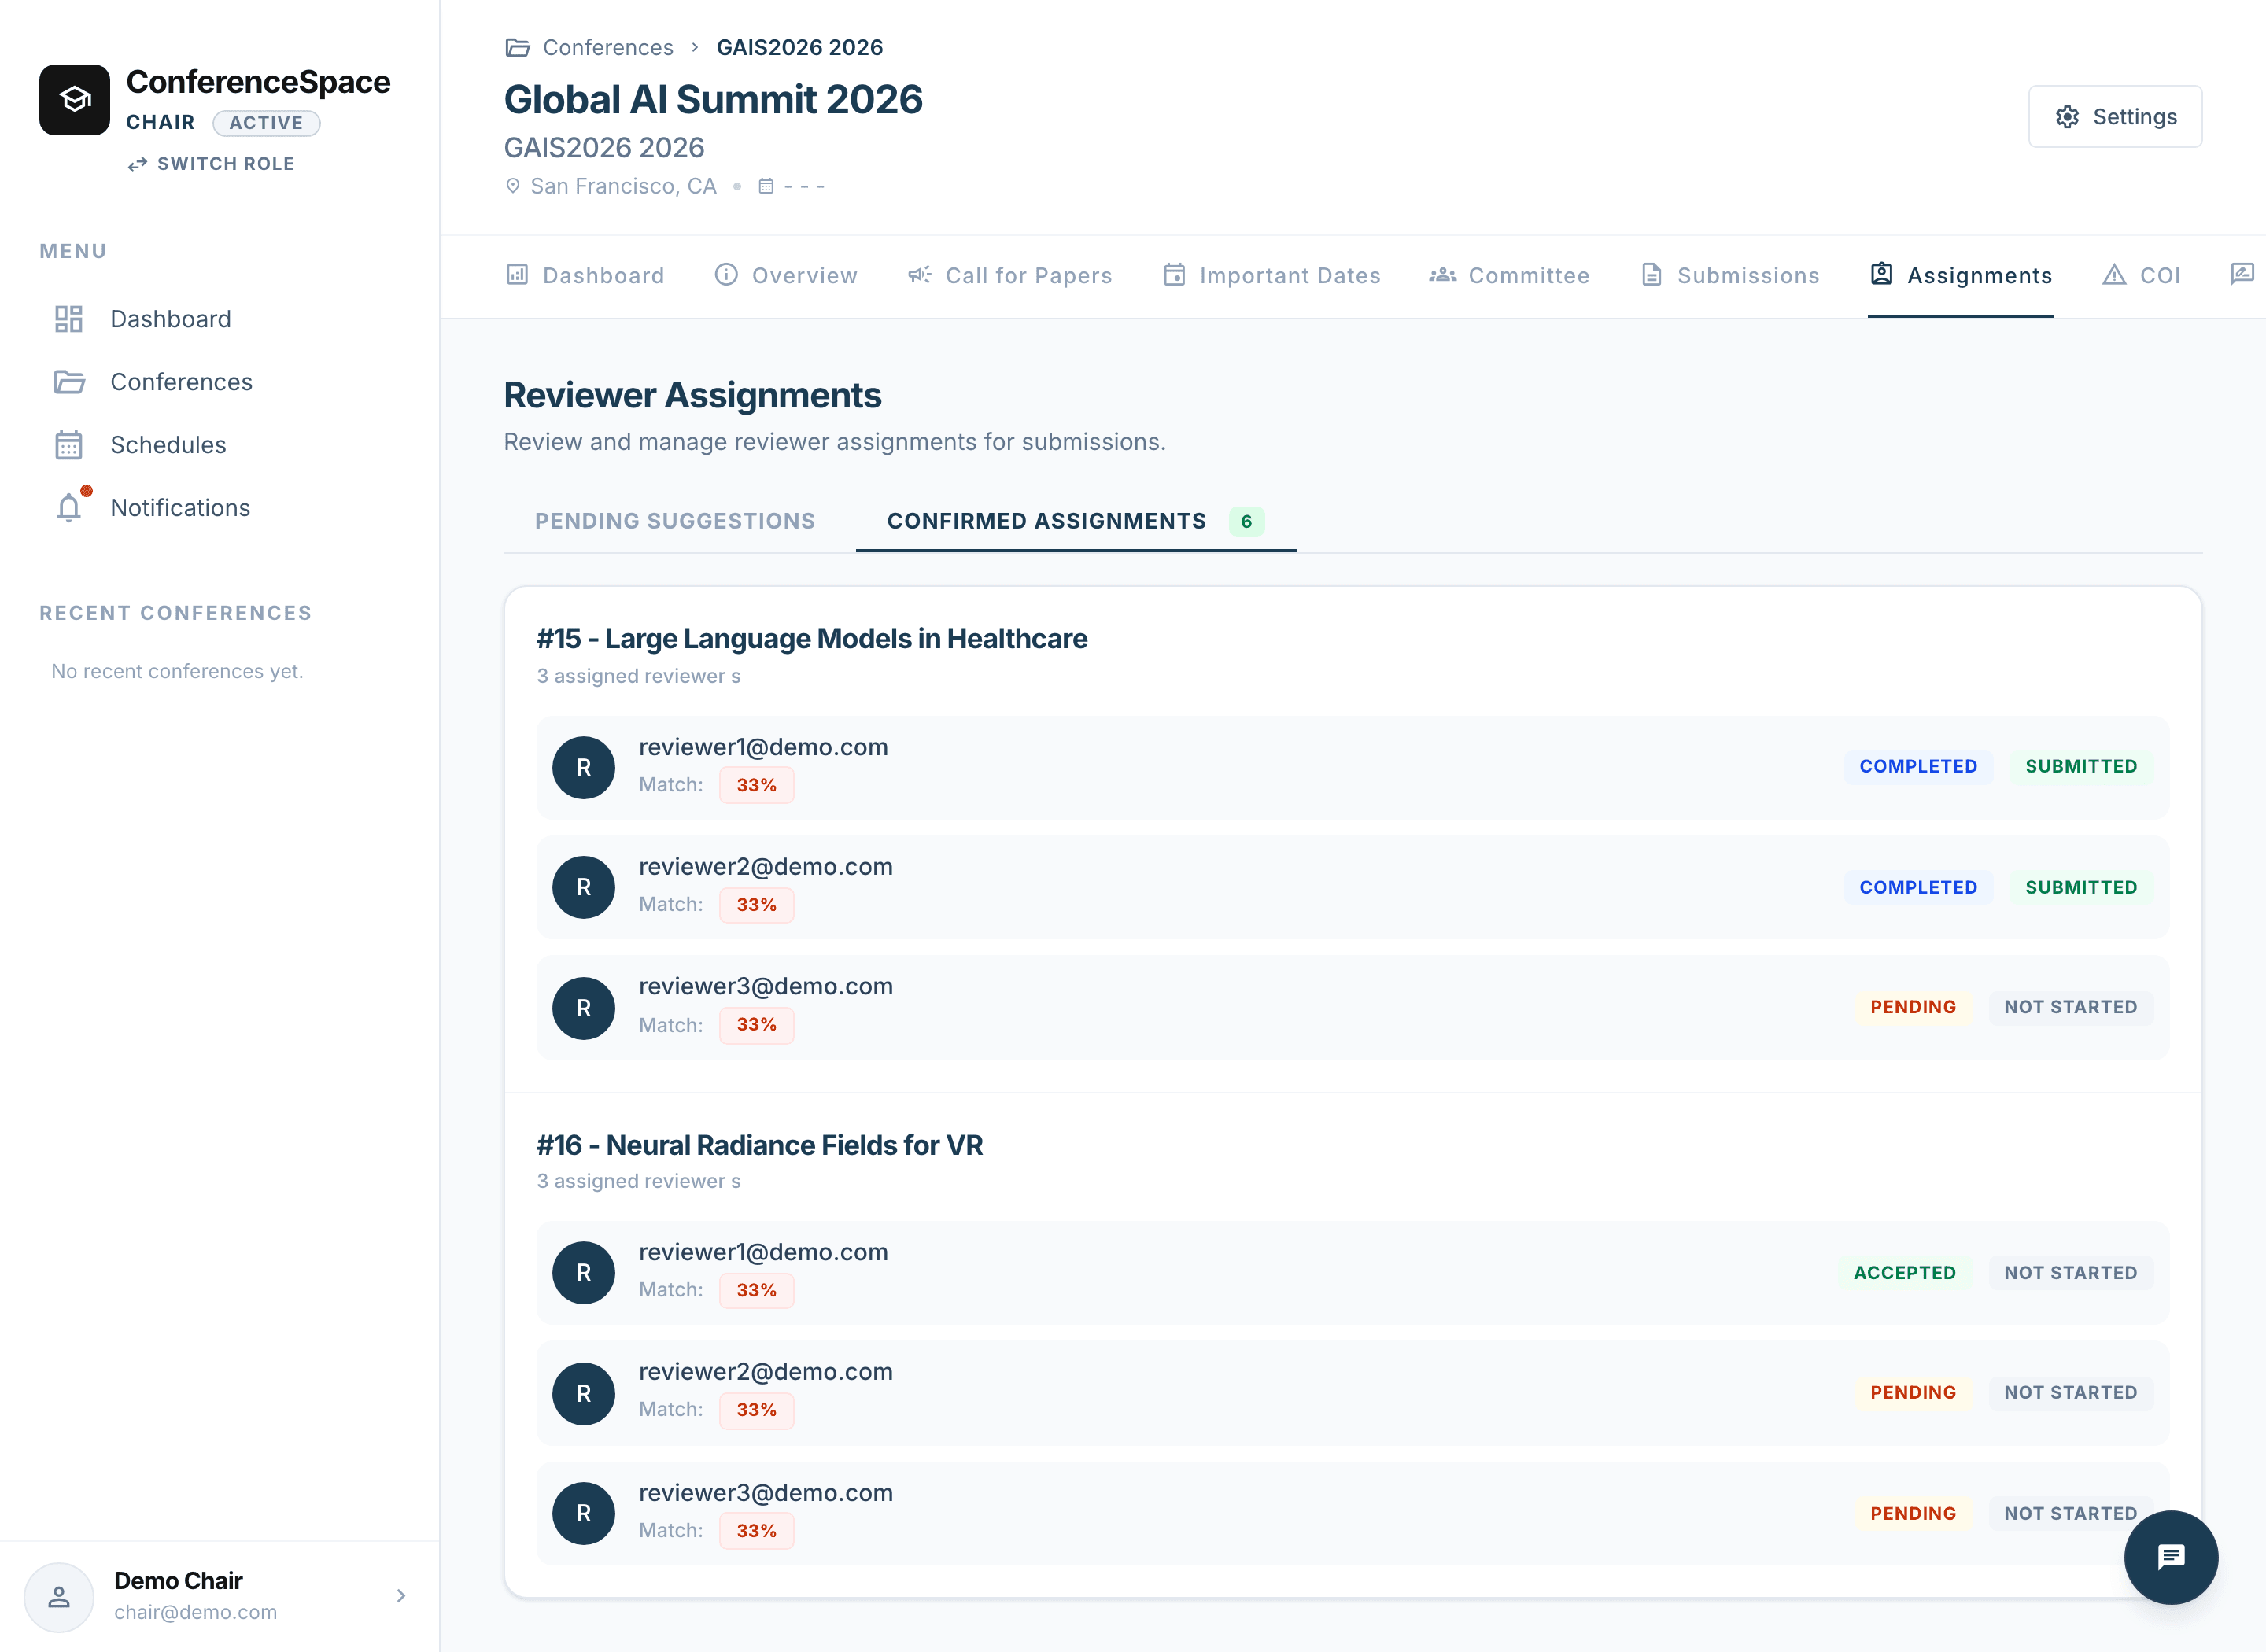The width and height of the screenshot is (2266, 1652).
Task: Click the breadcrumb chevron after Conferences
Action: point(695,47)
